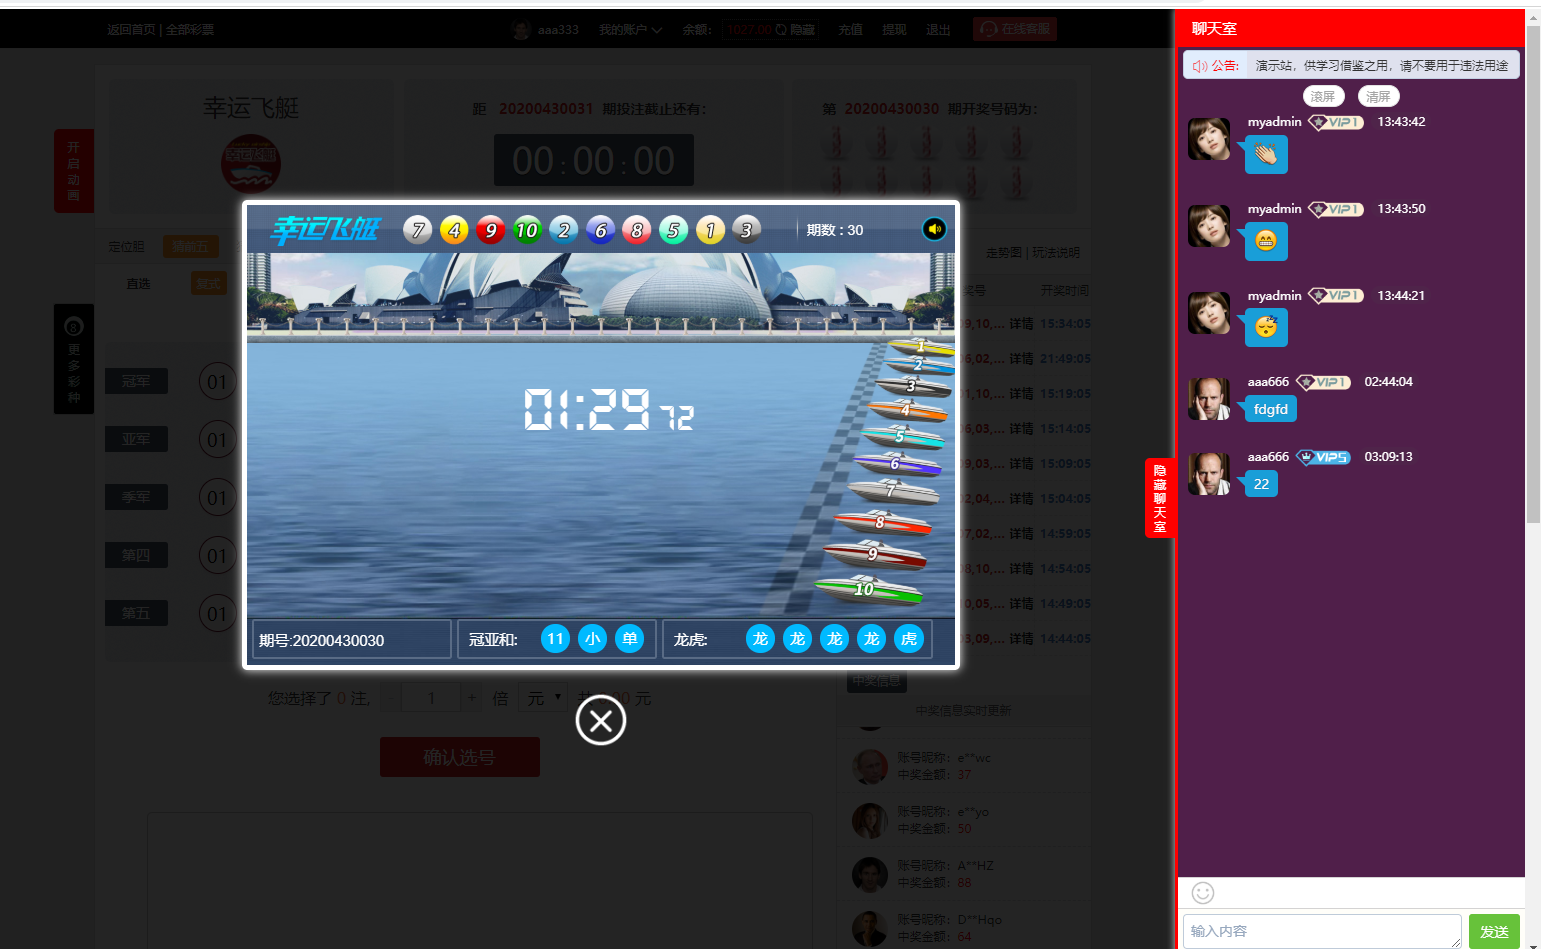Click the red number 9 ball
The width and height of the screenshot is (1541, 949).
(490, 230)
